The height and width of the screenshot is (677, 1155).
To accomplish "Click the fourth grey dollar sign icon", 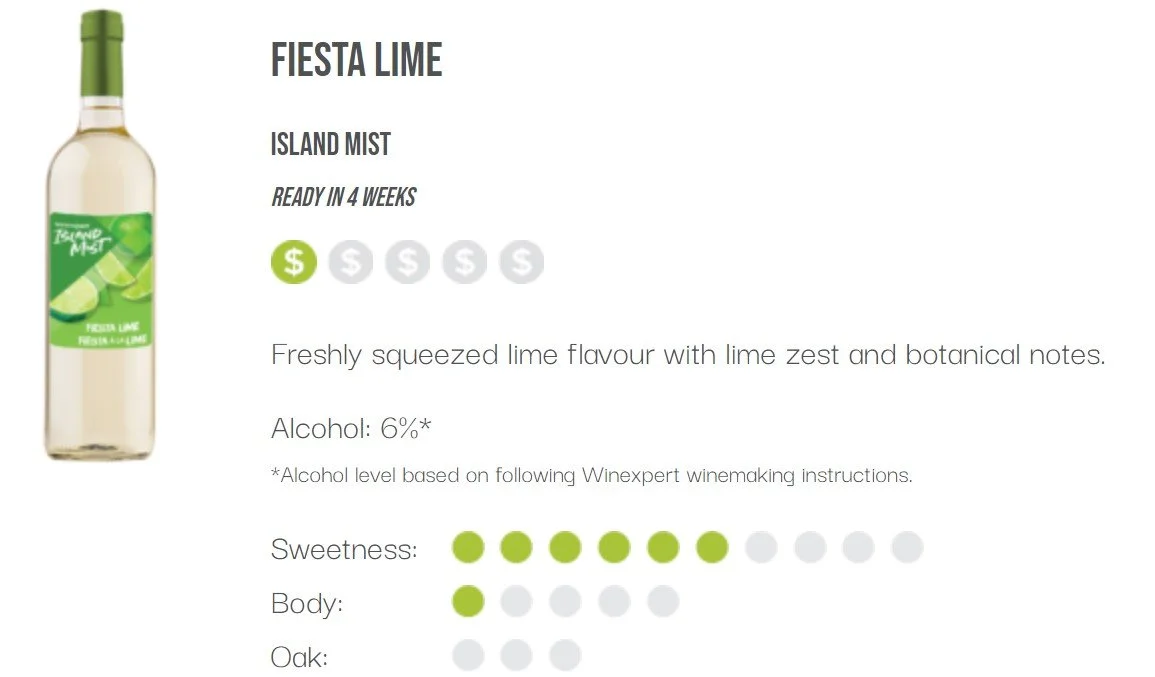I will point(465,262).
